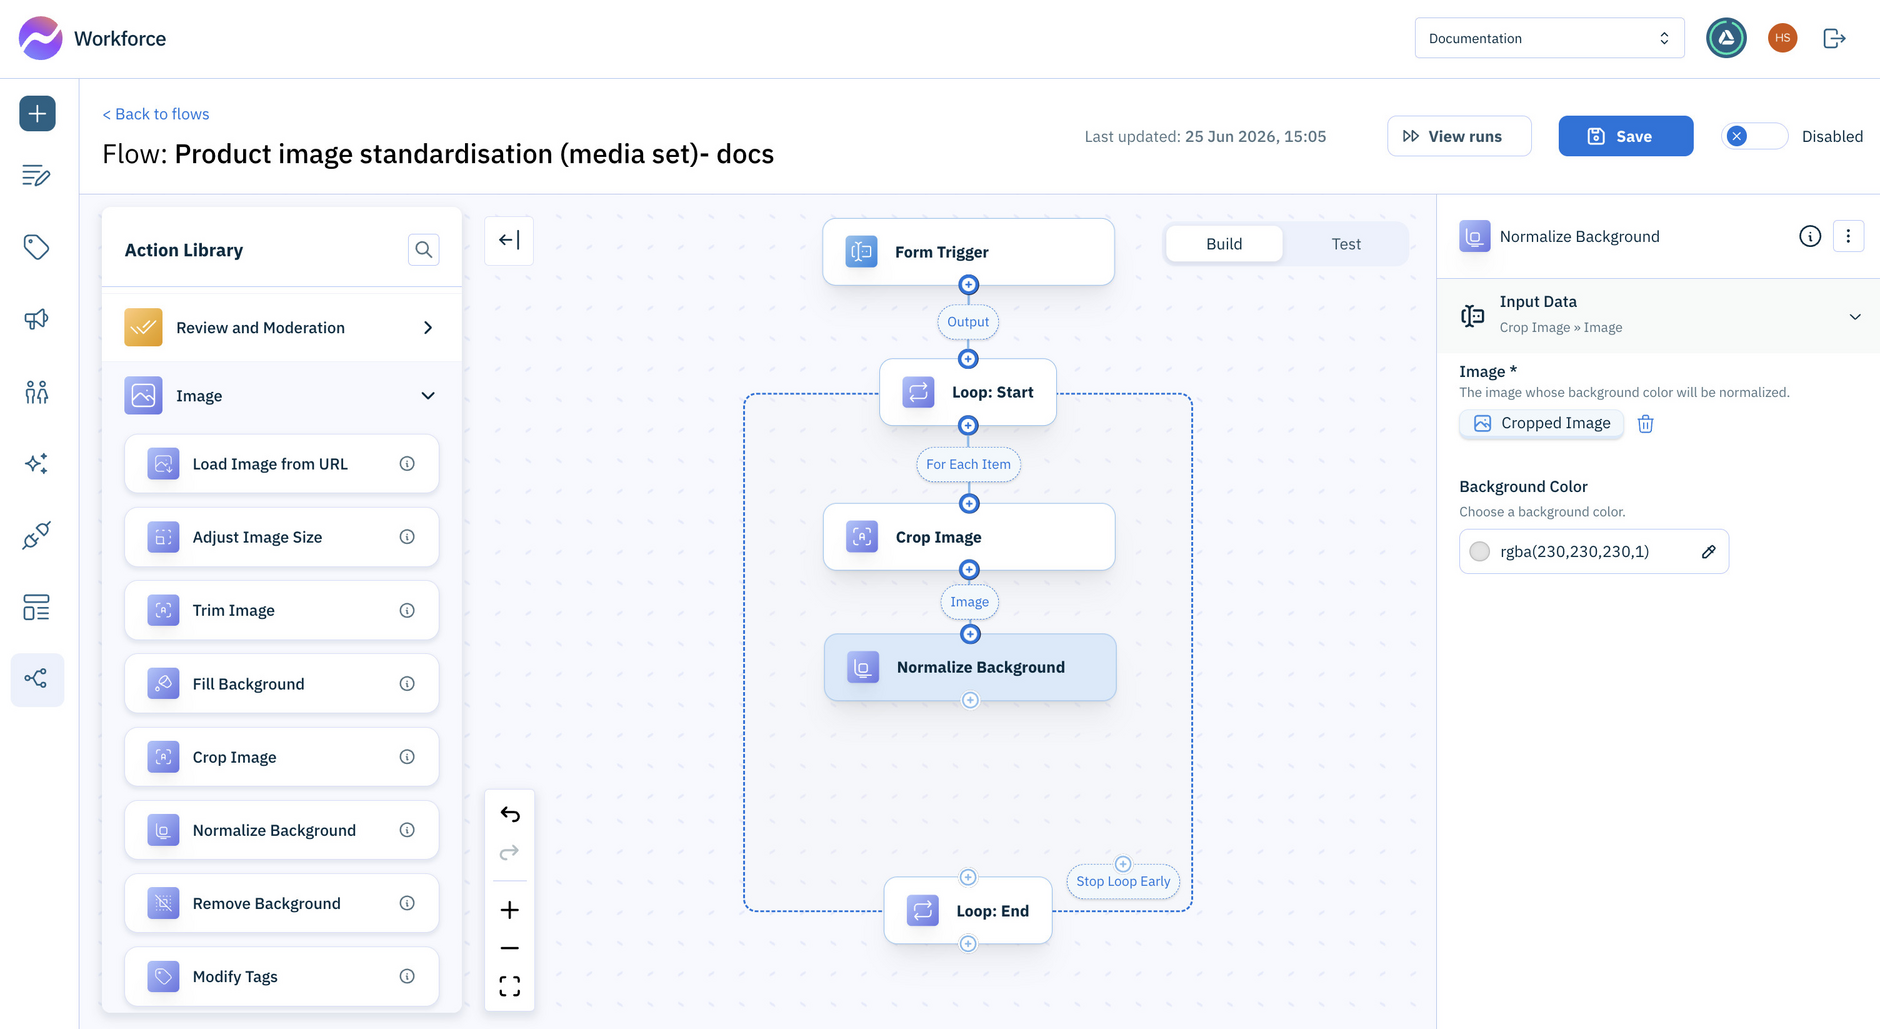Screen dimensions: 1880x1029
Task: Switch to the Test tab
Action: click(x=1346, y=244)
